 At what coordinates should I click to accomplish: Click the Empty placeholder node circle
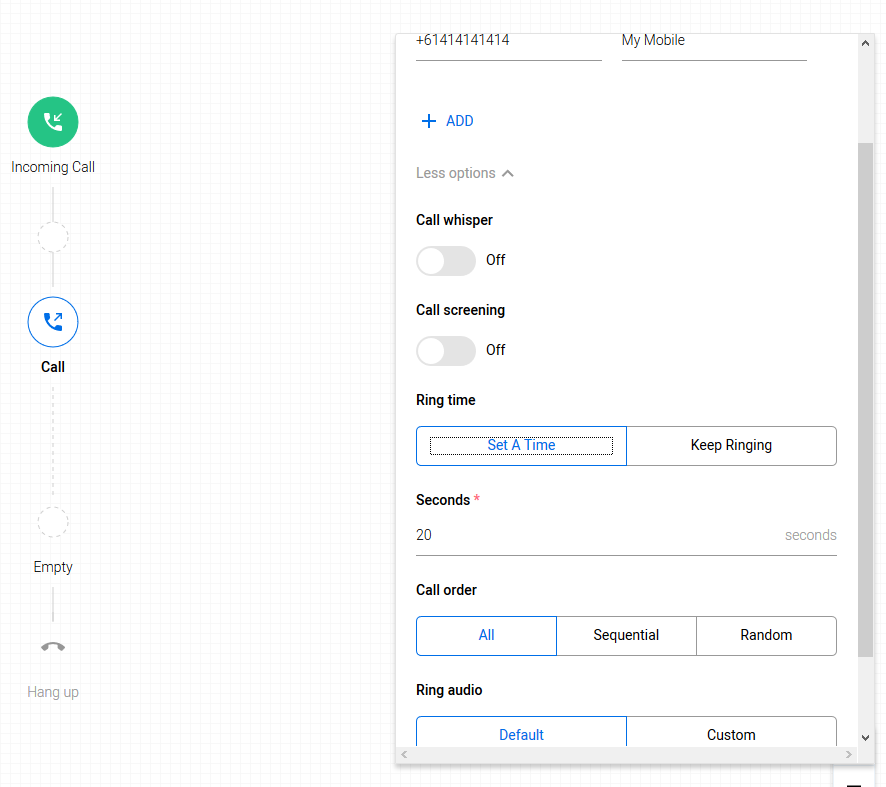pyautogui.click(x=53, y=522)
